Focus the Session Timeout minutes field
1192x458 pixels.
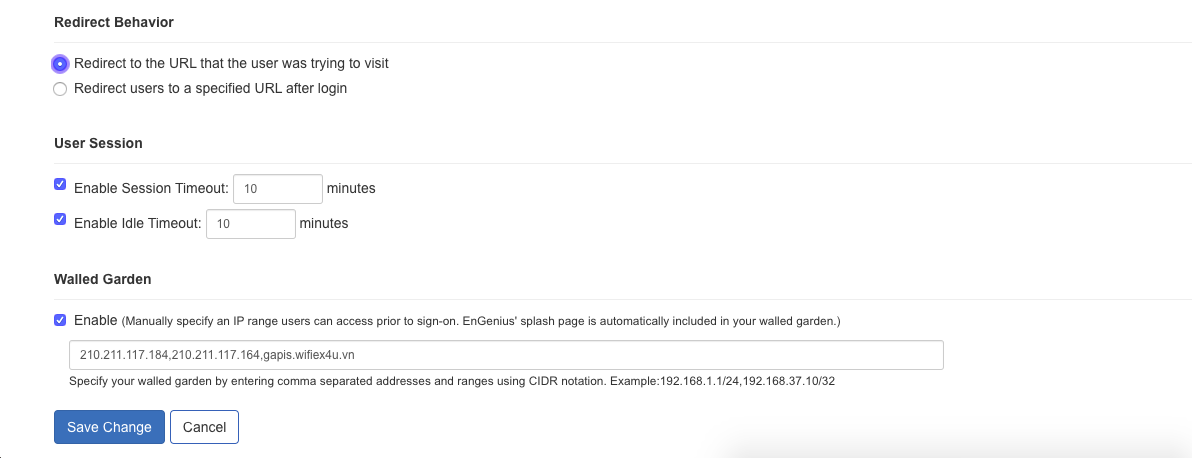(x=278, y=189)
